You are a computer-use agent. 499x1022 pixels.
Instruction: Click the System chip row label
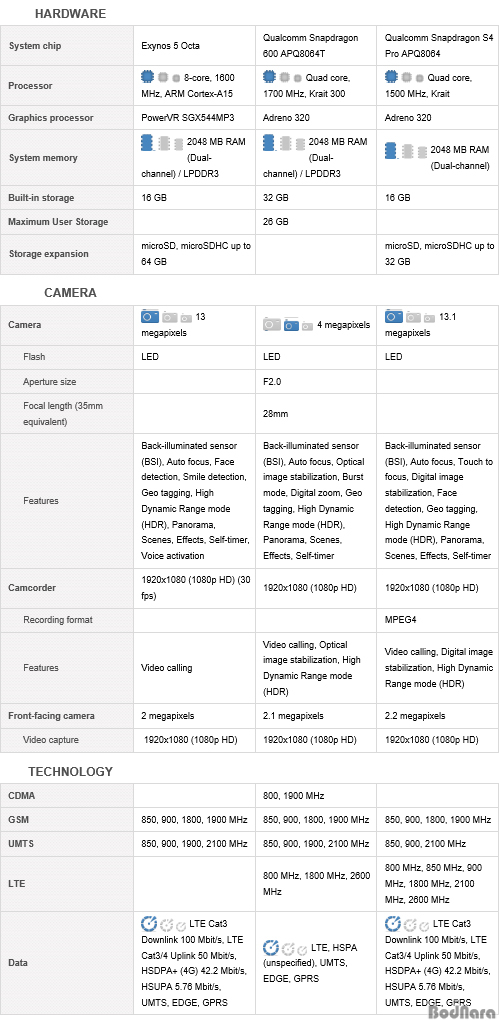click(x=35, y=46)
